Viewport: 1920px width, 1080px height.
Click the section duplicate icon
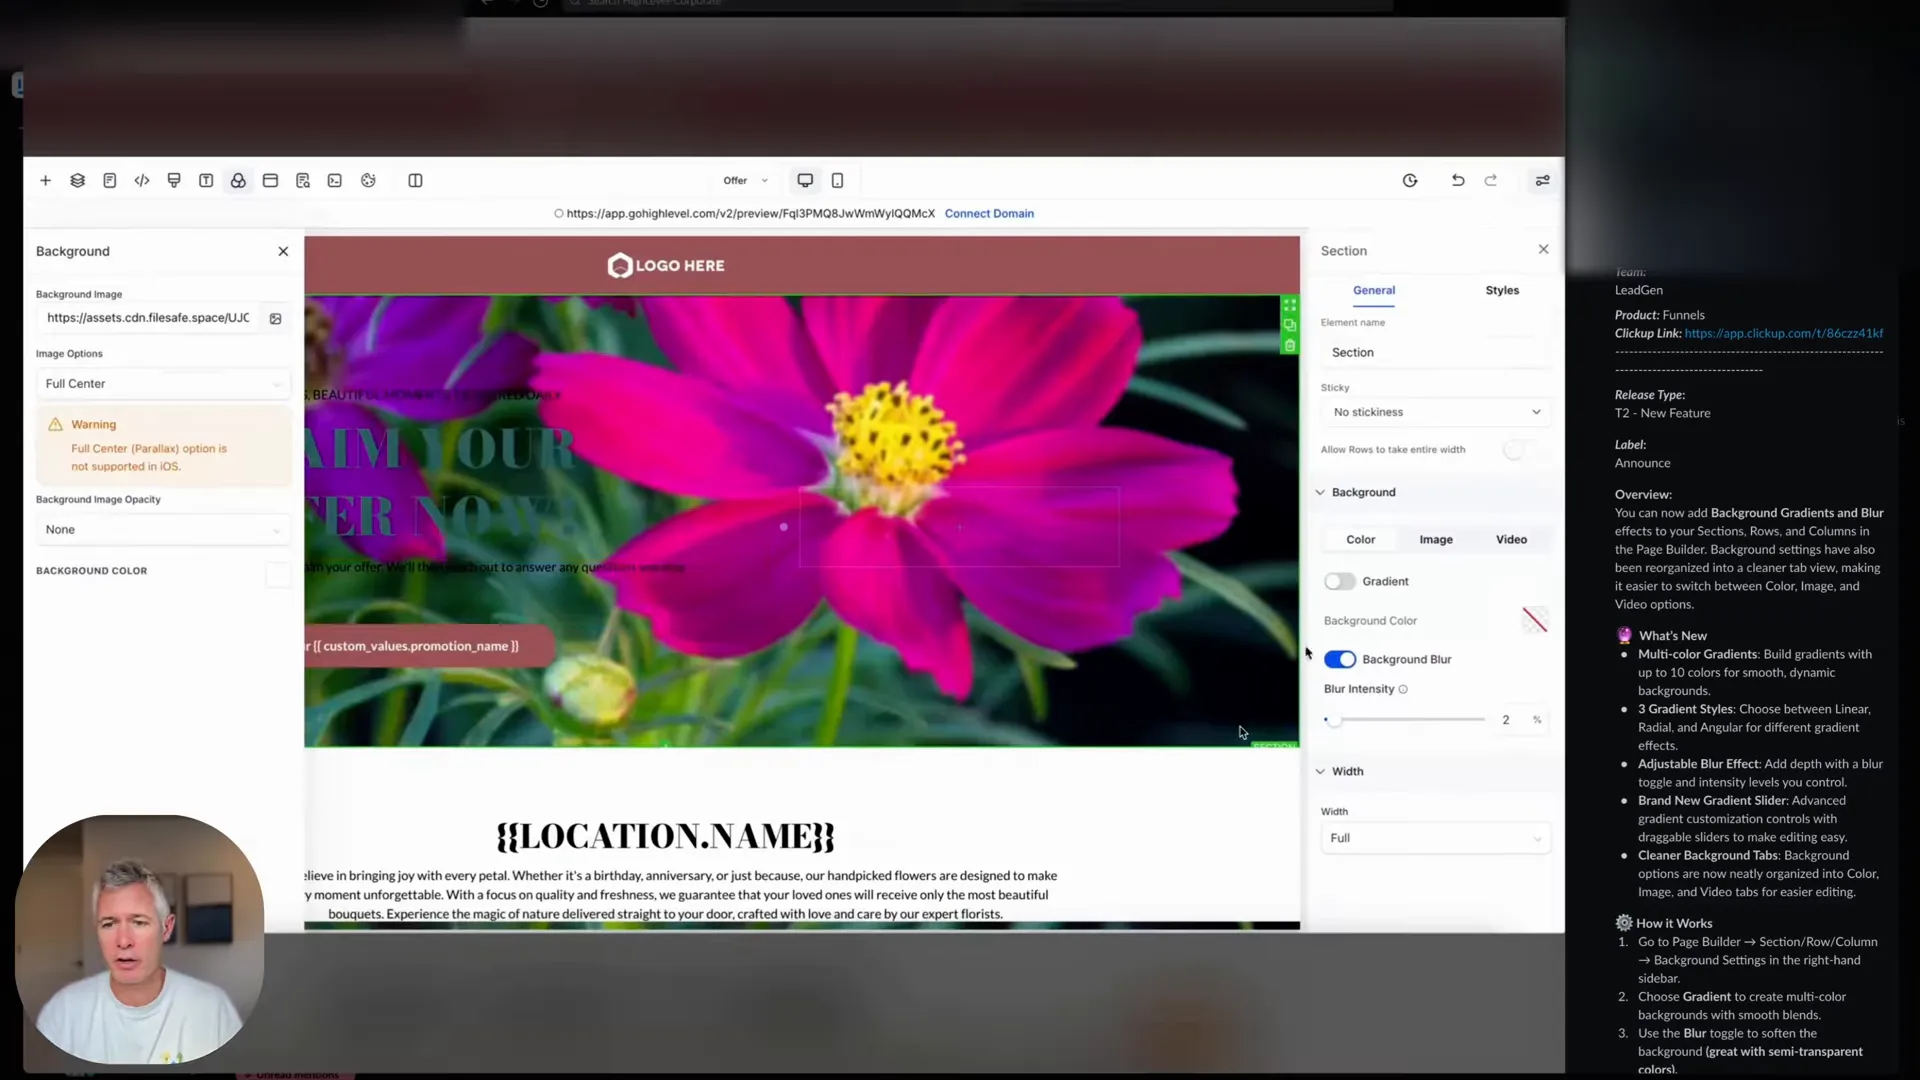[x=1290, y=326]
